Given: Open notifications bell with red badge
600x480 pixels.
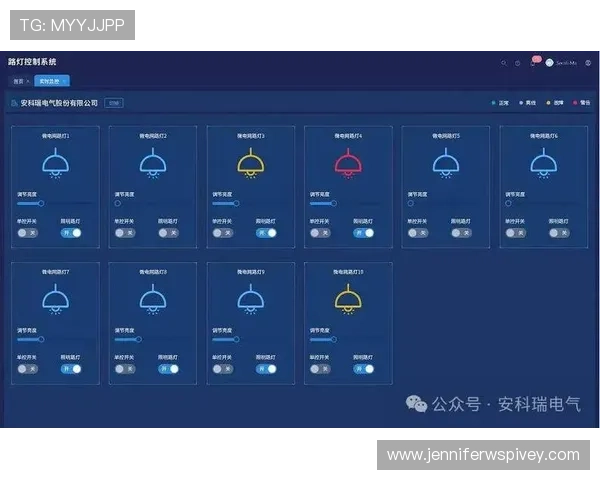Looking at the screenshot, I should (x=532, y=62).
